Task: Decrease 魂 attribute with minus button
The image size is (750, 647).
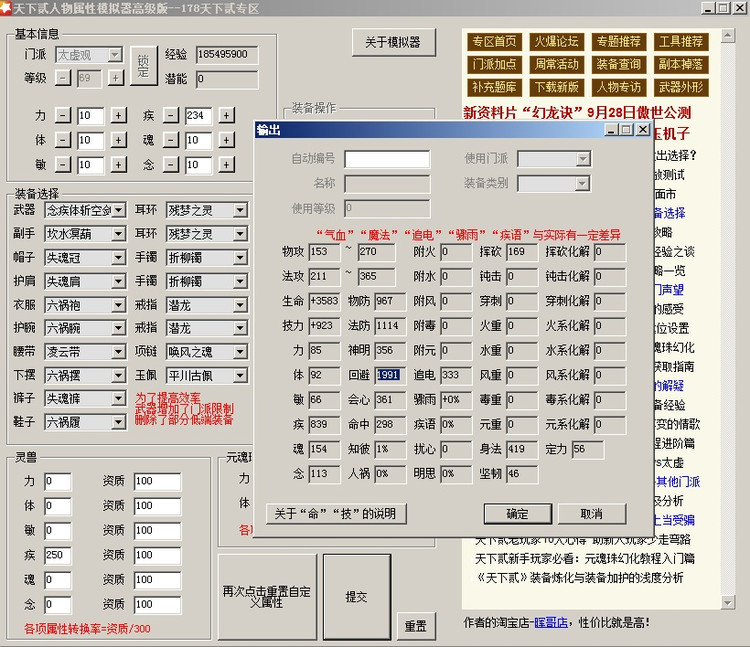Action: click(x=170, y=140)
